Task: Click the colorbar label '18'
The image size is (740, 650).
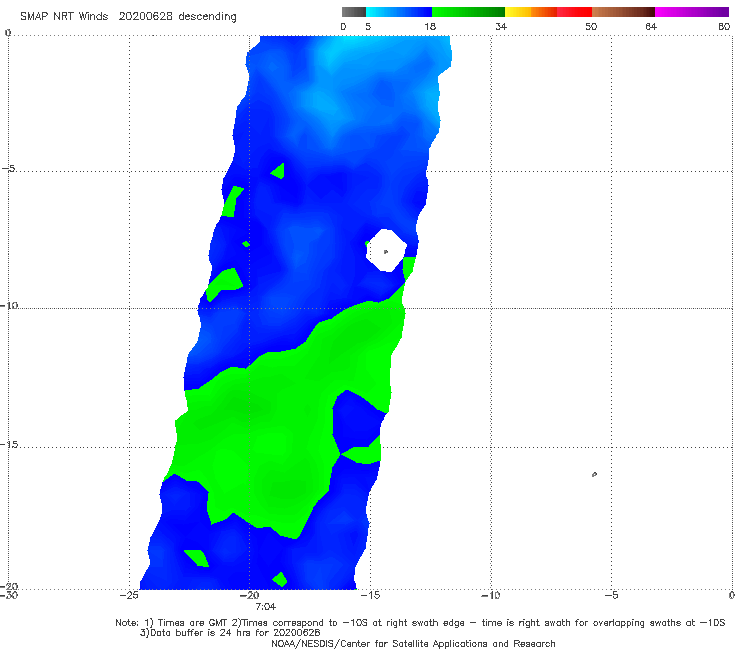Action: [430, 27]
